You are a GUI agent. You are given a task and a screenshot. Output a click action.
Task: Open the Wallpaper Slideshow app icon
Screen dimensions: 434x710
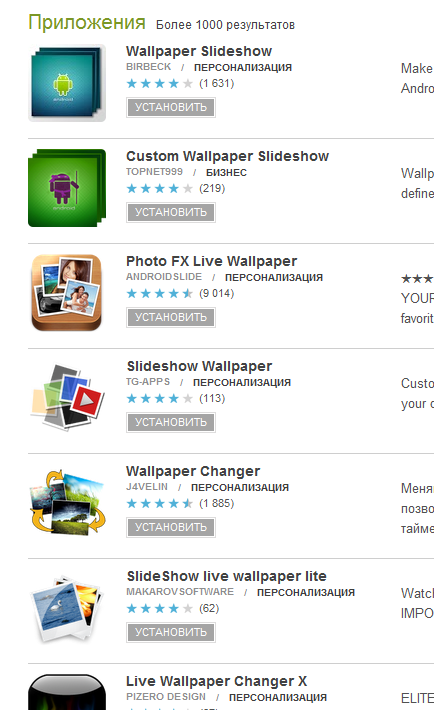[67, 83]
